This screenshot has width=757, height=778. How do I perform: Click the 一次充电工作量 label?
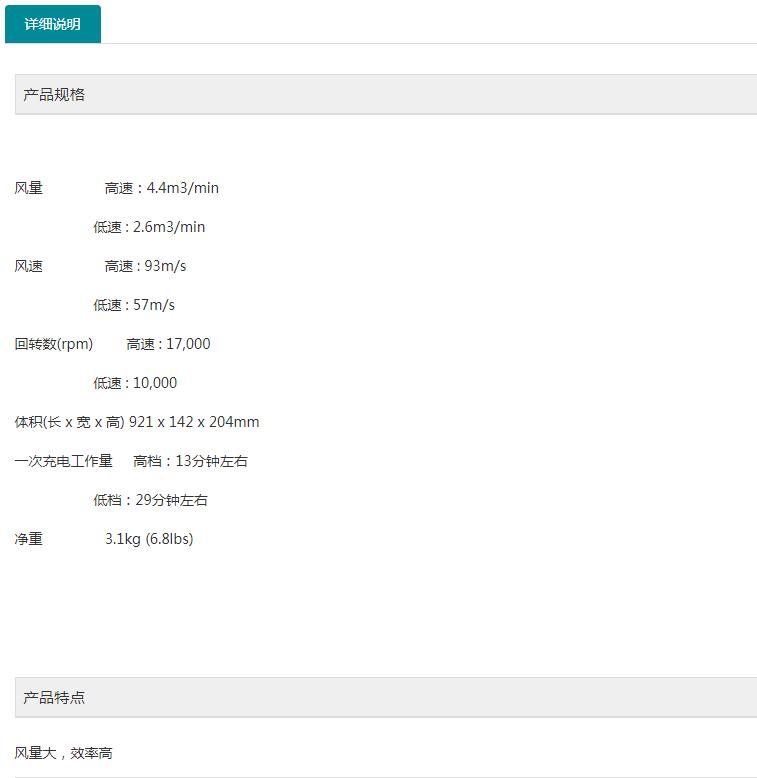tap(64, 461)
